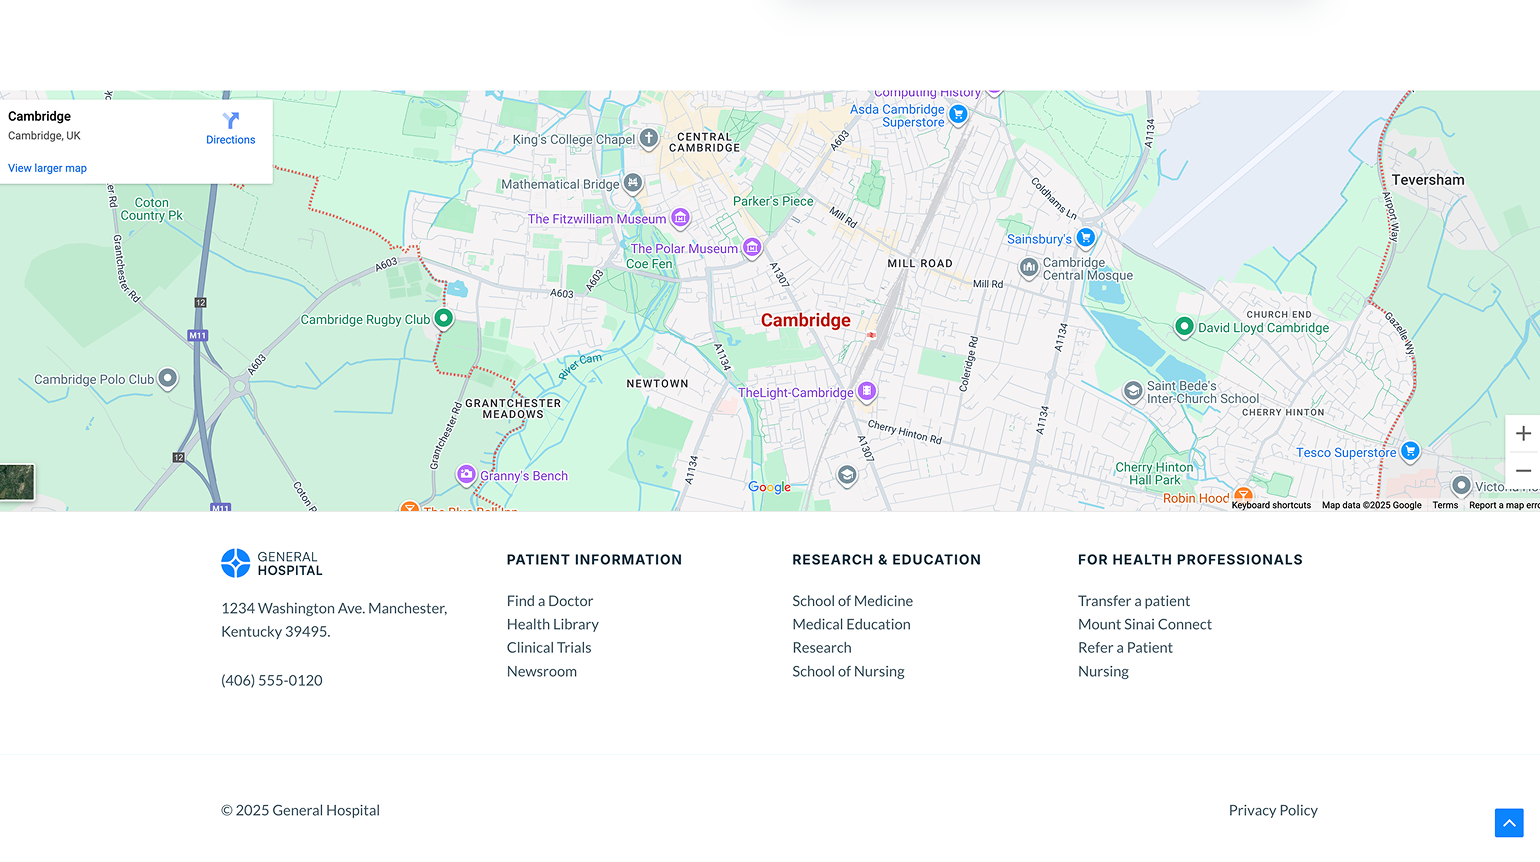1540x862 pixels.
Task: Zoom out using the minus control
Action: (x=1523, y=469)
